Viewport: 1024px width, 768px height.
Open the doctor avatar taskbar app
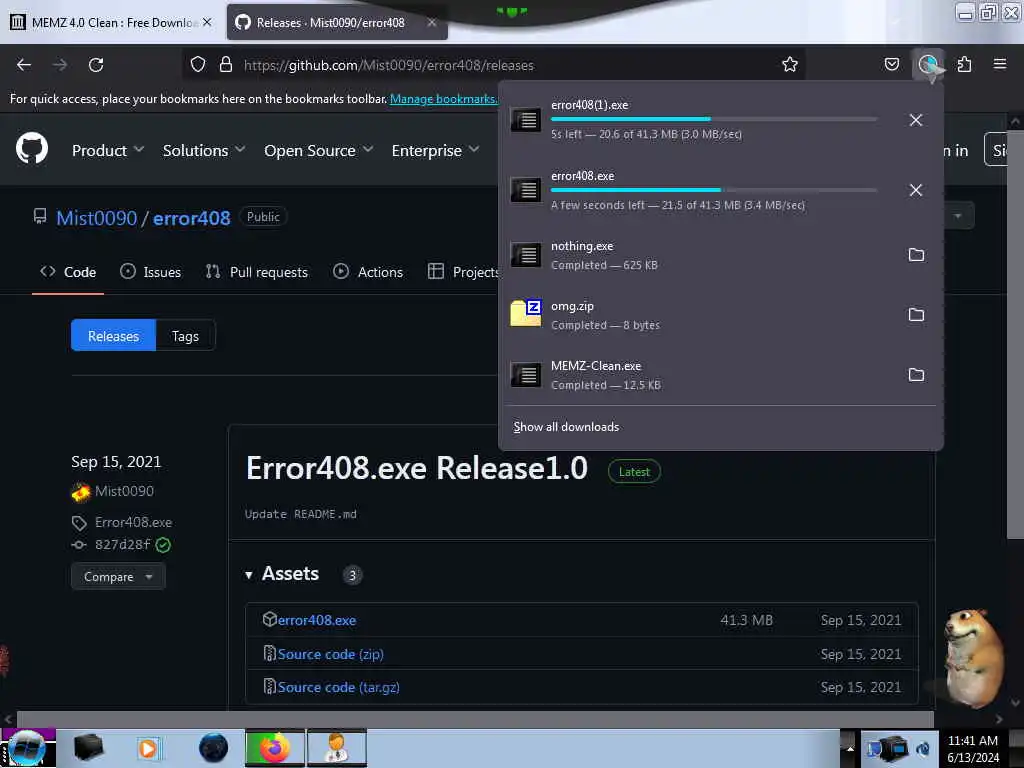[x=337, y=748]
